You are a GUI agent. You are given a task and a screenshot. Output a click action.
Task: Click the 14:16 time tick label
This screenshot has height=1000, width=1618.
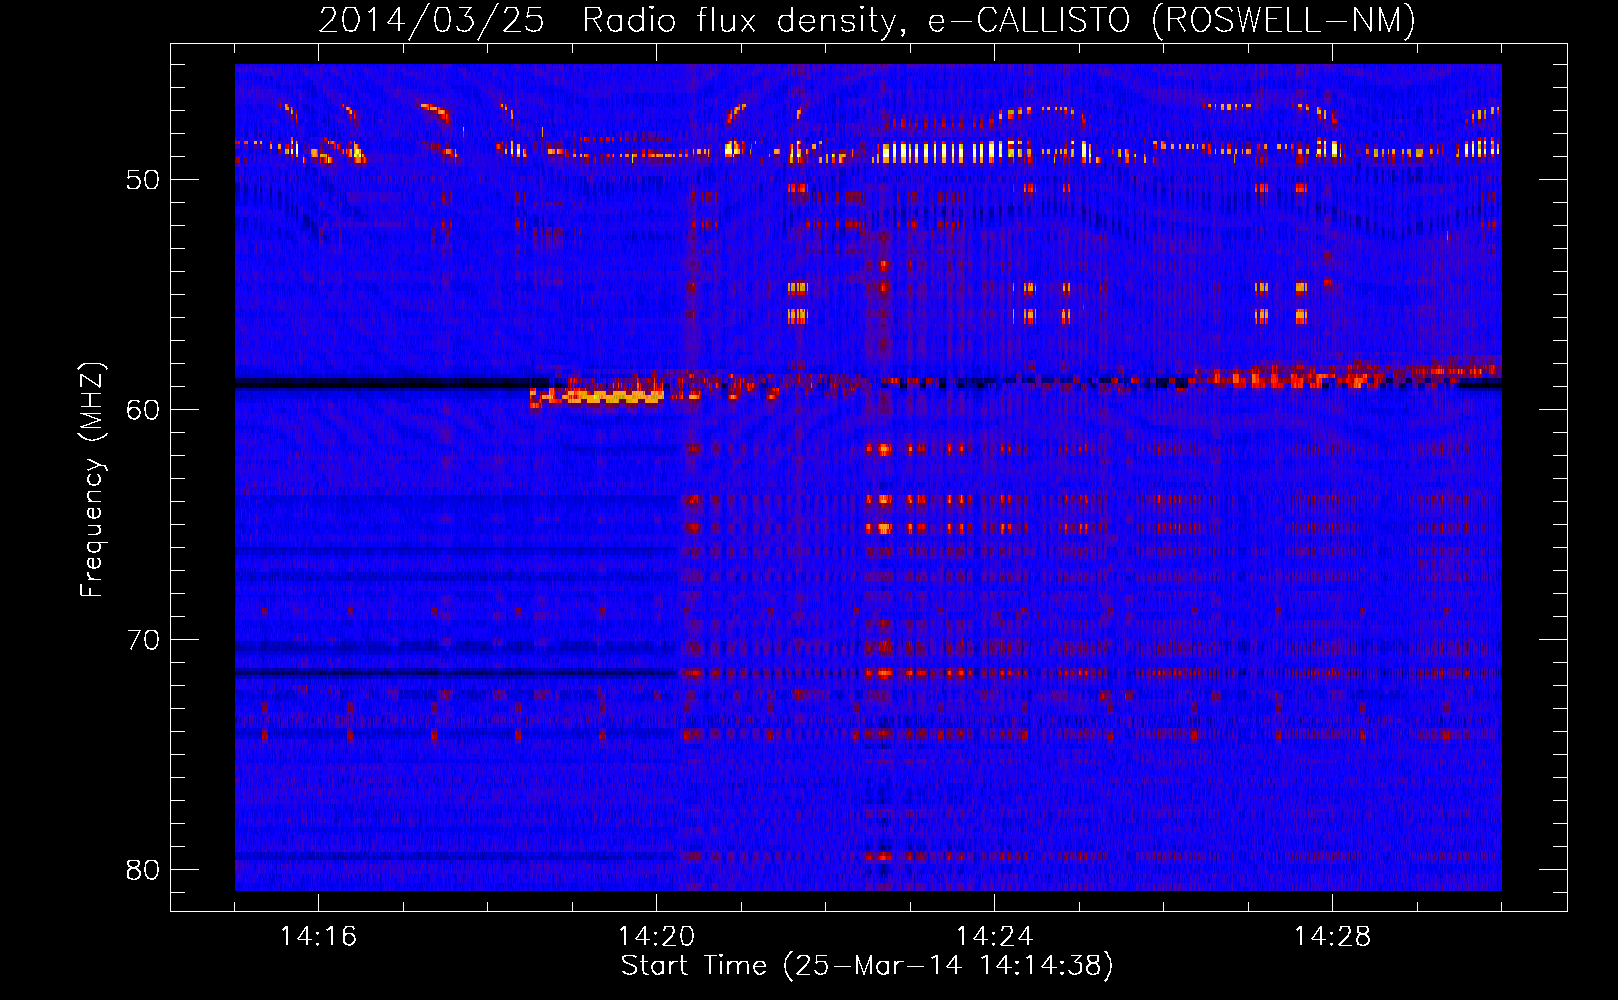point(318,937)
